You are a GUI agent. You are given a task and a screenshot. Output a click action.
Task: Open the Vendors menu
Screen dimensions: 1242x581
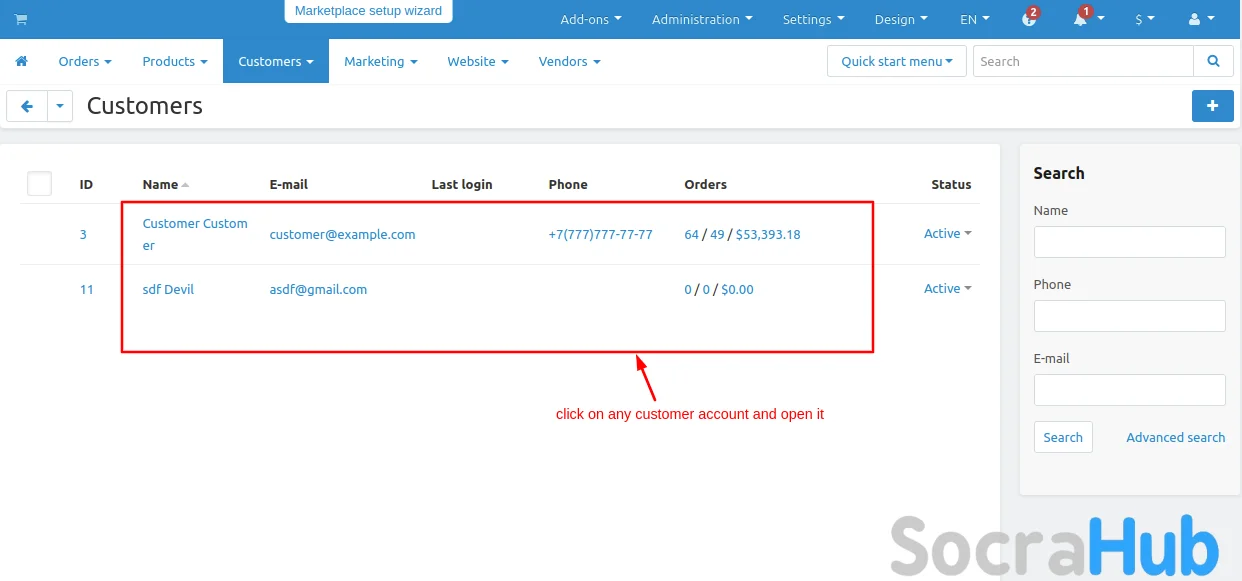pyautogui.click(x=570, y=61)
